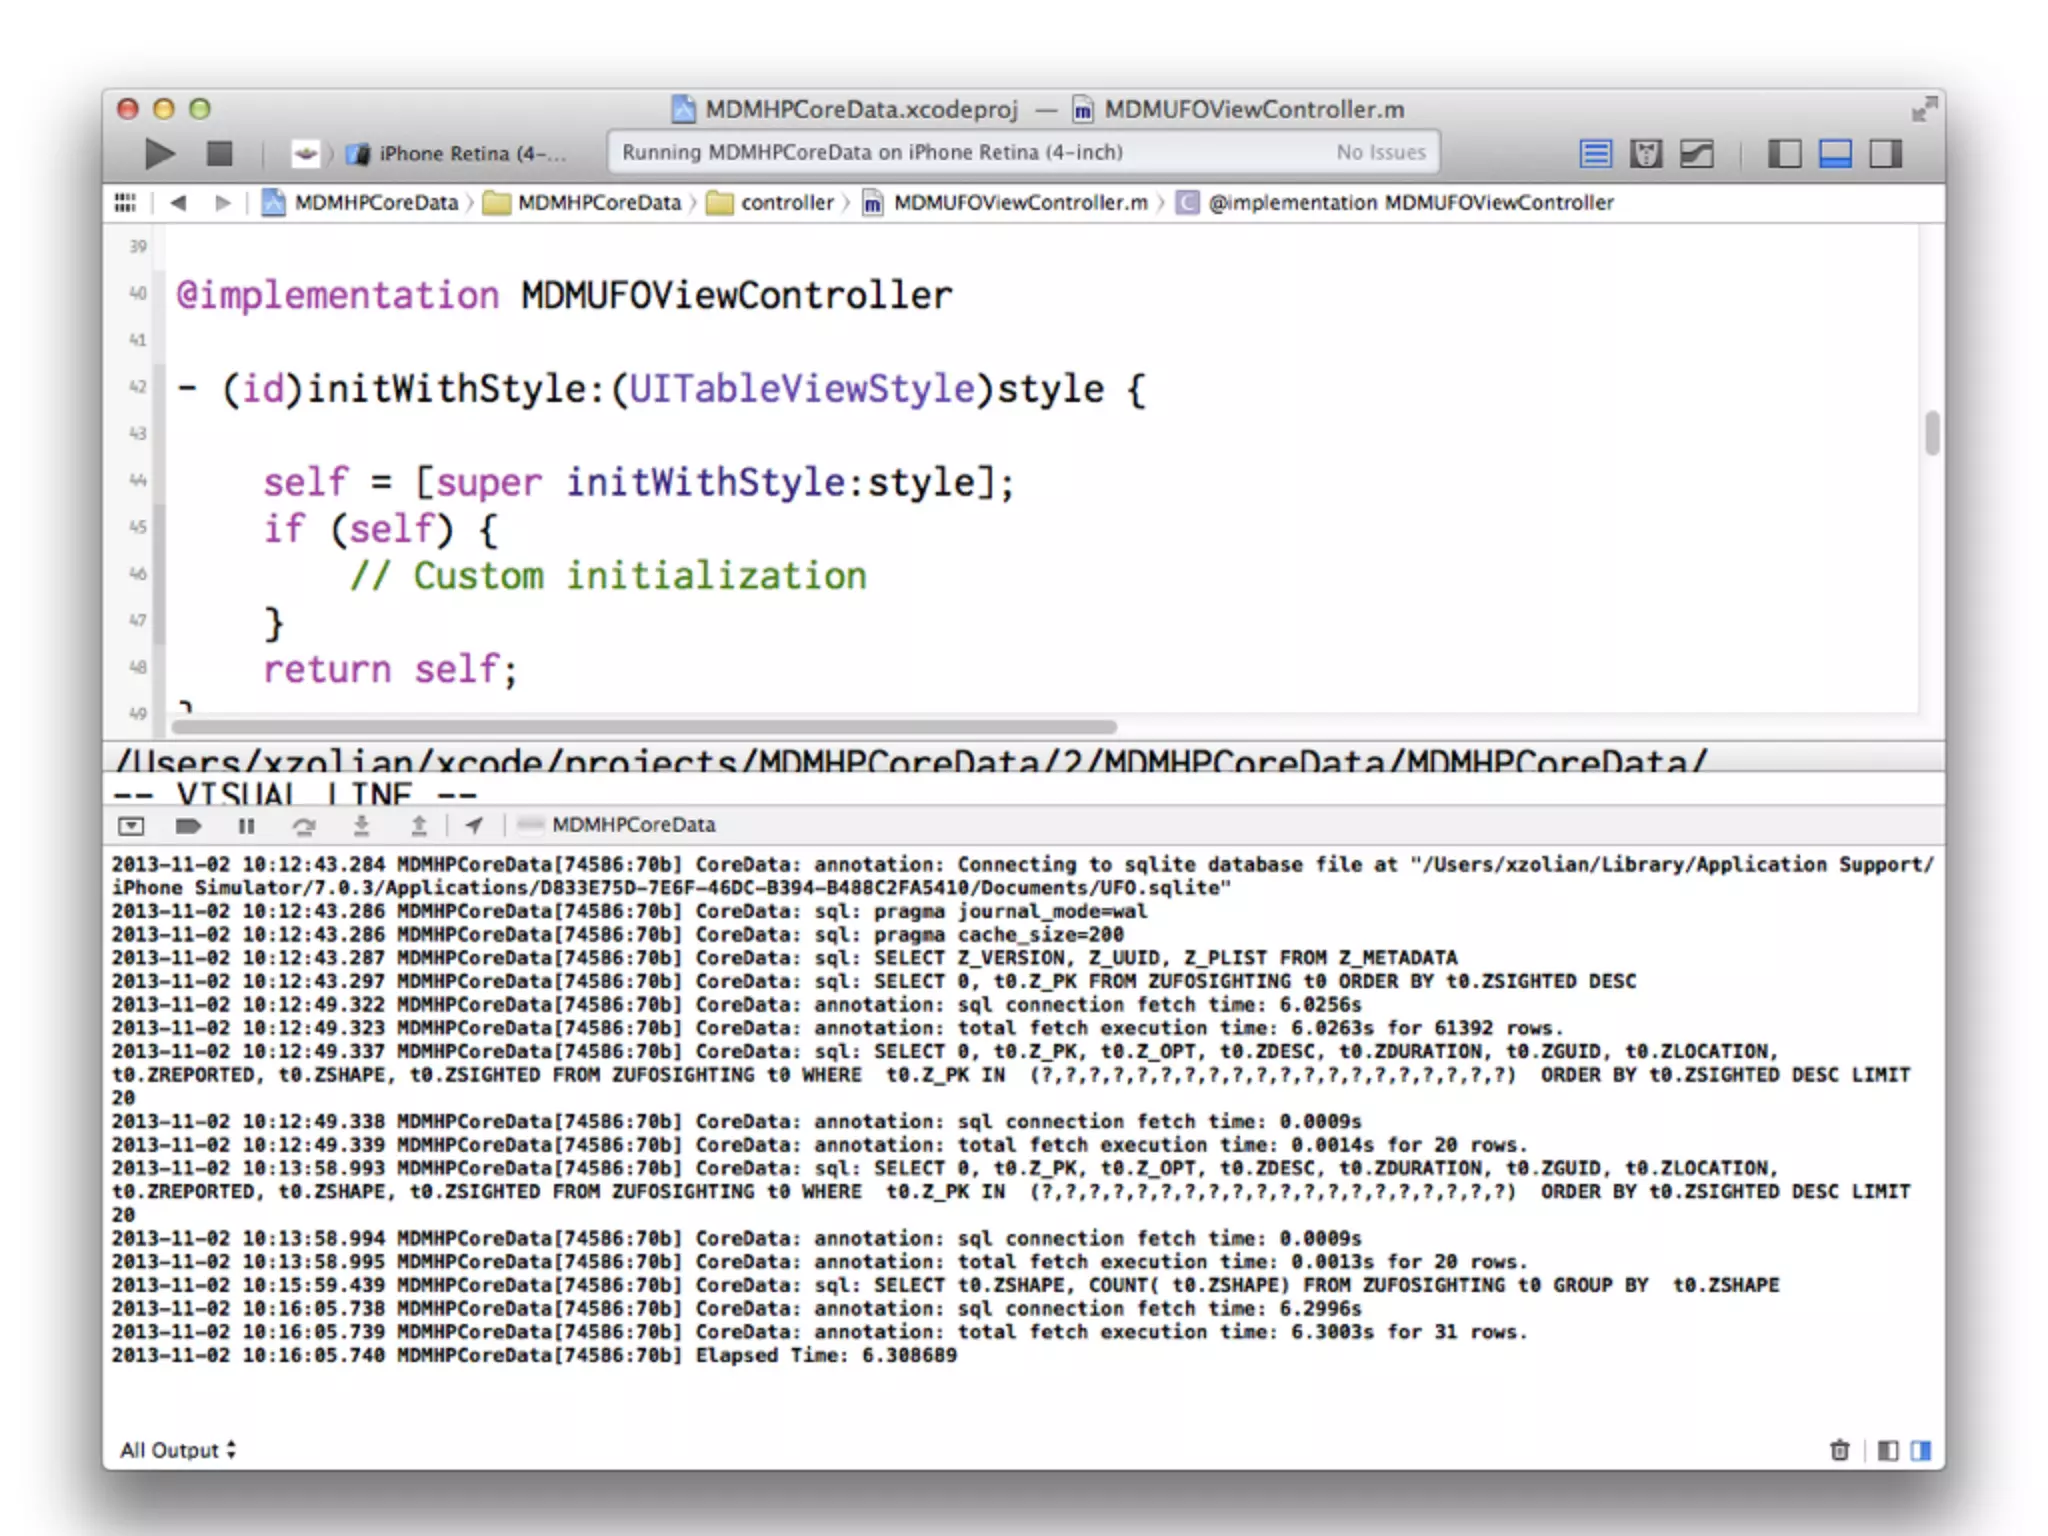The width and height of the screenshot is (2048, 1536).
Task: Click the 'Elapsed Time: 6.308689' console line
Action: pyautogui.click(x=534, y=1356)
